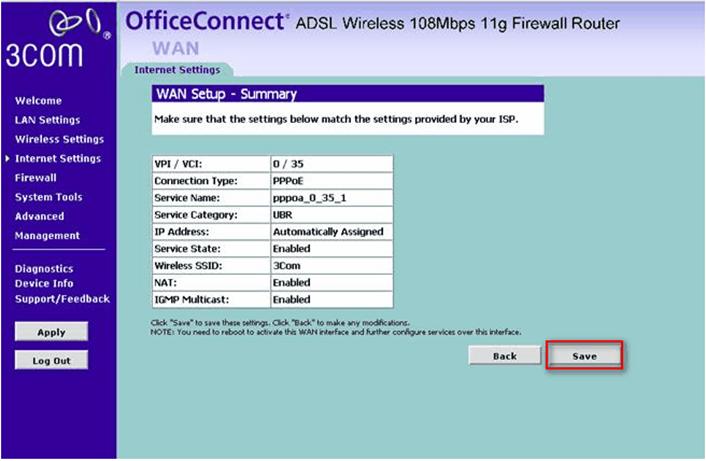Open Diagnostics

coord(44,269)
